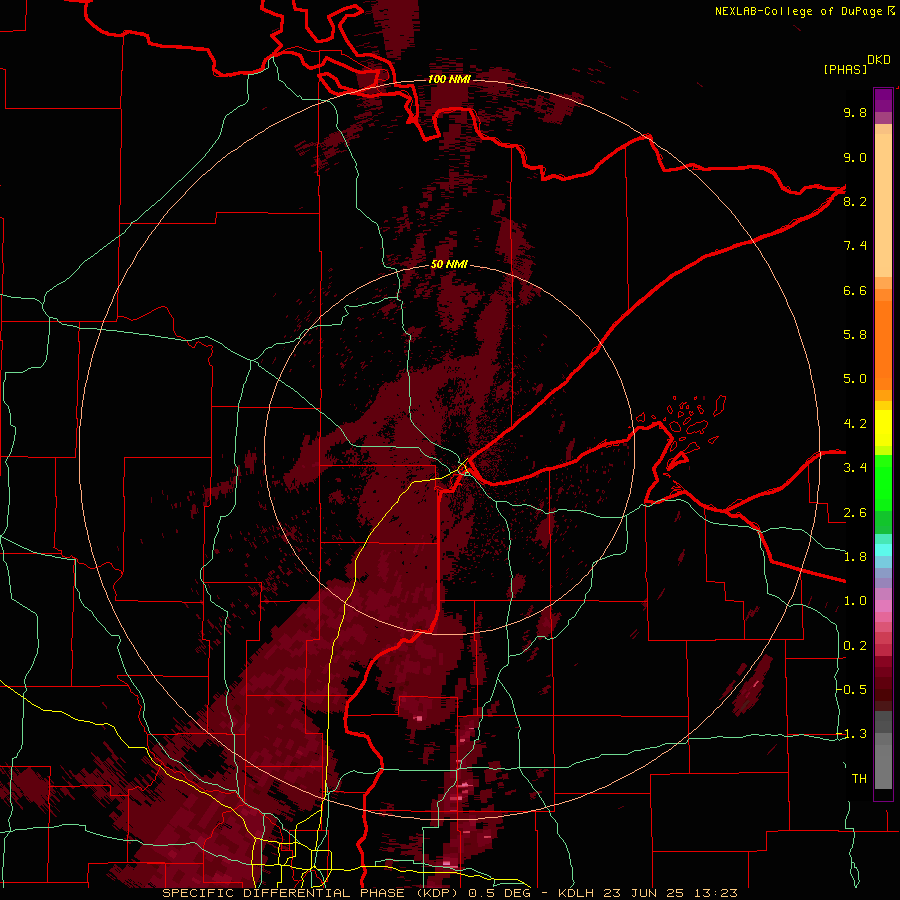Click the [PHAS] legend unit label
900x900 pixels.
(845, 69)
